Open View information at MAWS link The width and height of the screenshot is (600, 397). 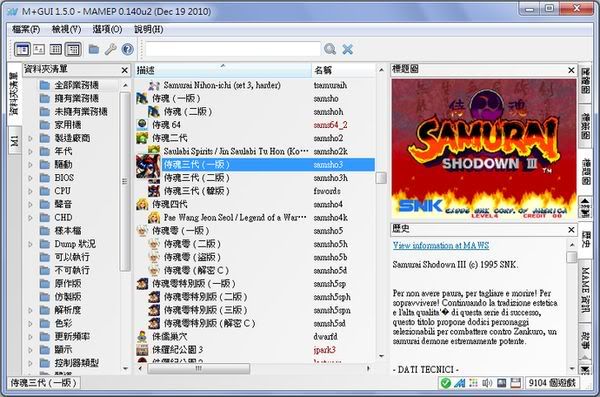pos(441,245)
